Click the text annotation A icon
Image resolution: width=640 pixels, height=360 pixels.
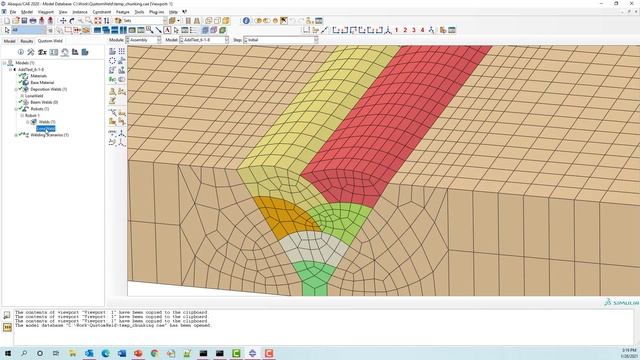[167, 30]
